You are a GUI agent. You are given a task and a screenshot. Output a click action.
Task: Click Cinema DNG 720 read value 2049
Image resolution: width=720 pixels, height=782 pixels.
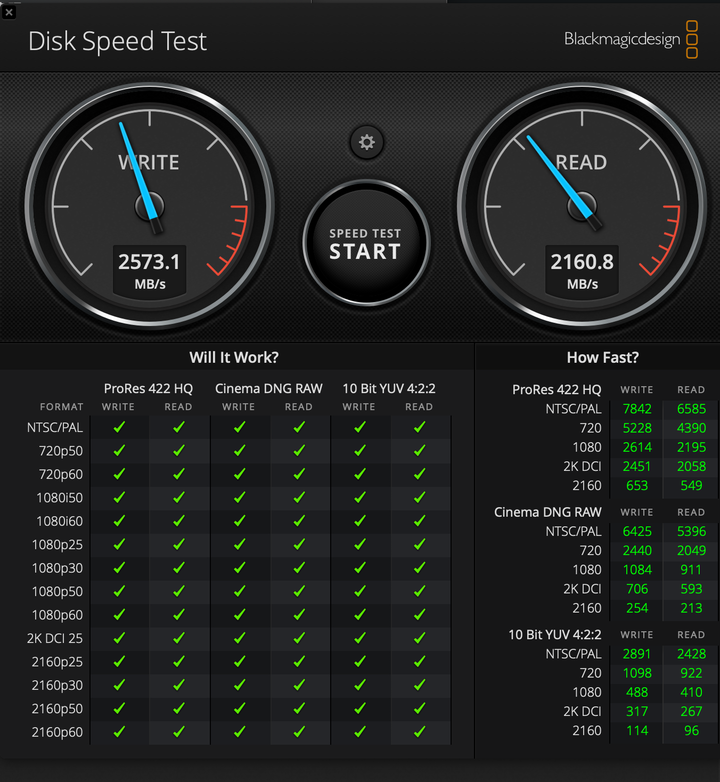(x=691, y=551)
